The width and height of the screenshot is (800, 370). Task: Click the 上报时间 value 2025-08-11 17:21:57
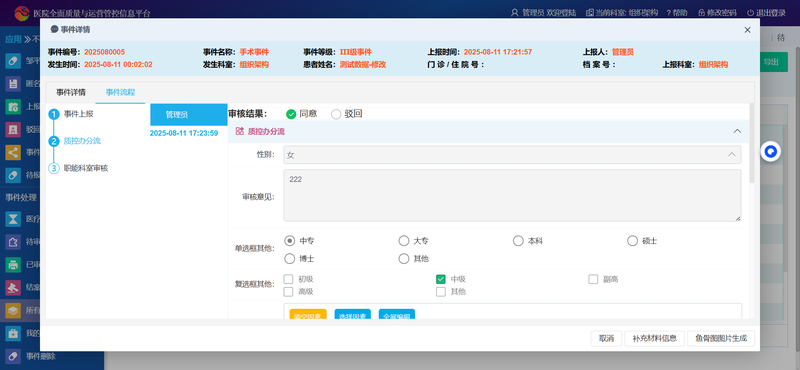pyautogui.click(x=498, y=52)
